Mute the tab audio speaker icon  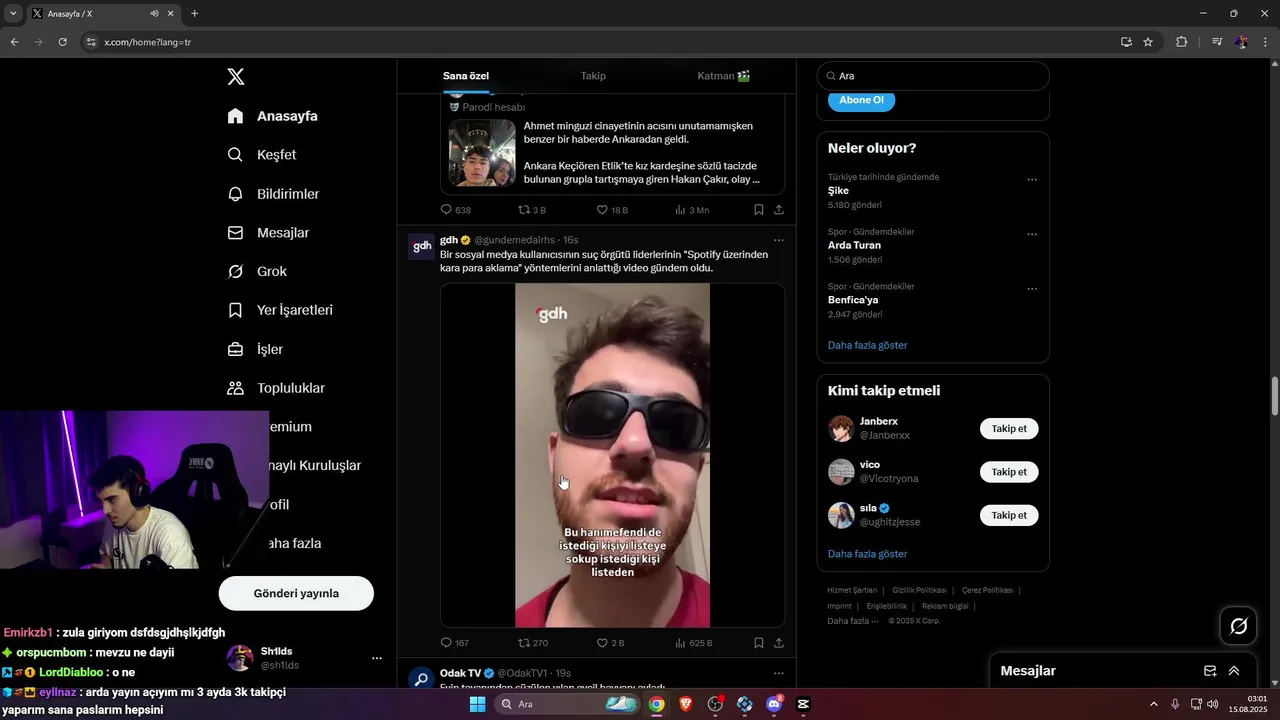(x=155, y=14)
